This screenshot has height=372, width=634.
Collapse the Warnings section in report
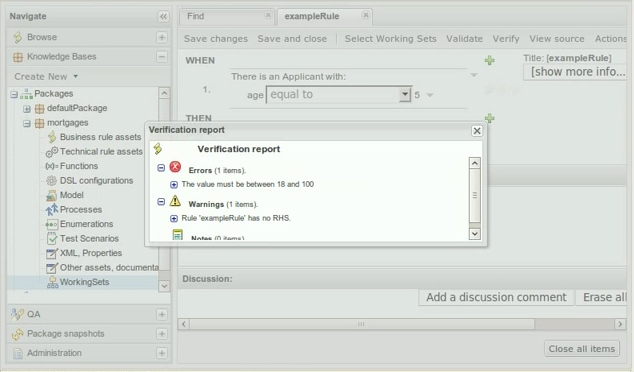[x=161, y=201]
